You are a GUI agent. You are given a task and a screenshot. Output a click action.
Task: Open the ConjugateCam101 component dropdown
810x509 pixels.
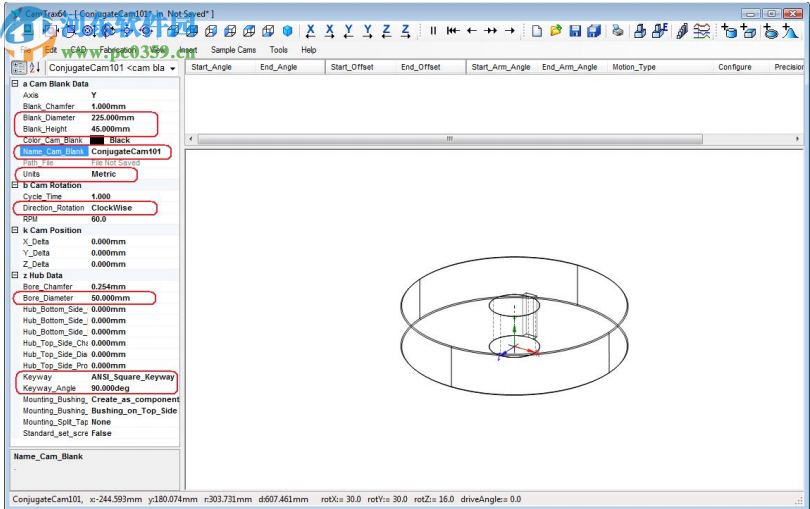[173, 68]
